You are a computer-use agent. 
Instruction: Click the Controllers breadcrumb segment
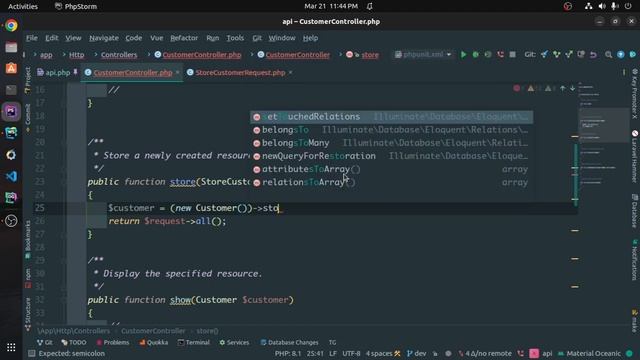click(119, 55)
